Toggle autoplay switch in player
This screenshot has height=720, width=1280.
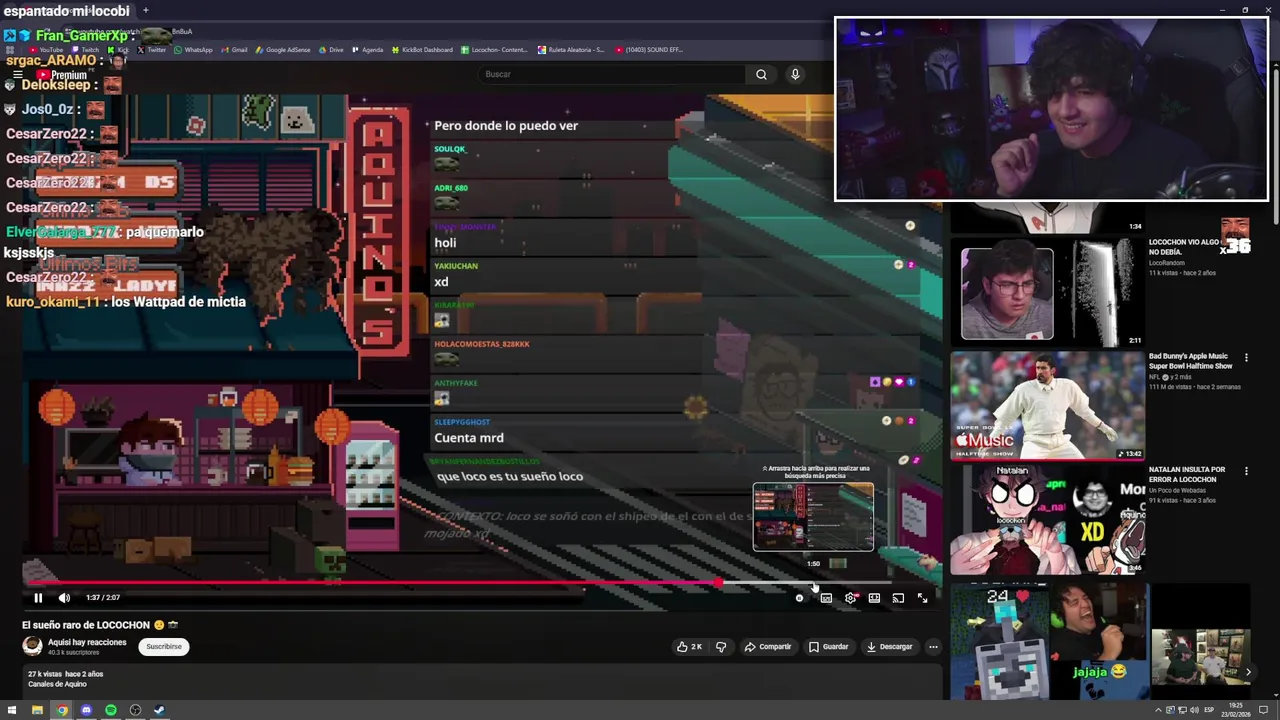[799, 598]
